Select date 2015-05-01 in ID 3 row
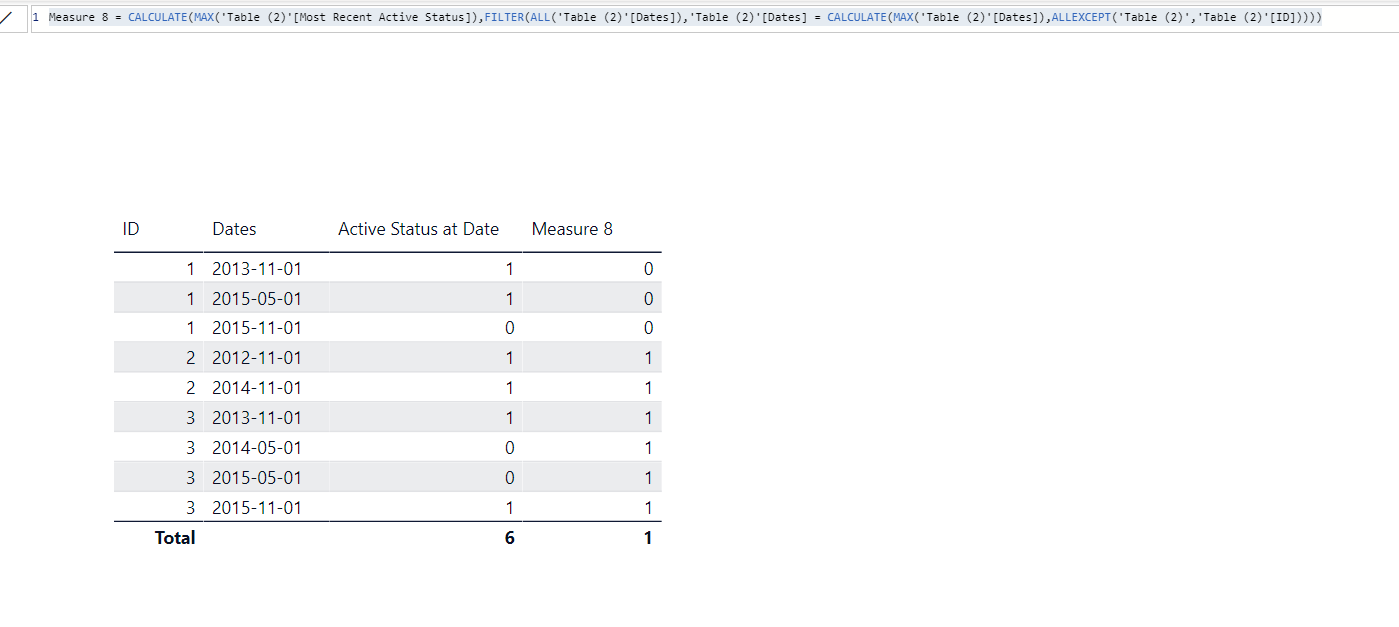Image resolution: width=1399 pixels, height=627 pixels. click(x=256, y=478)
